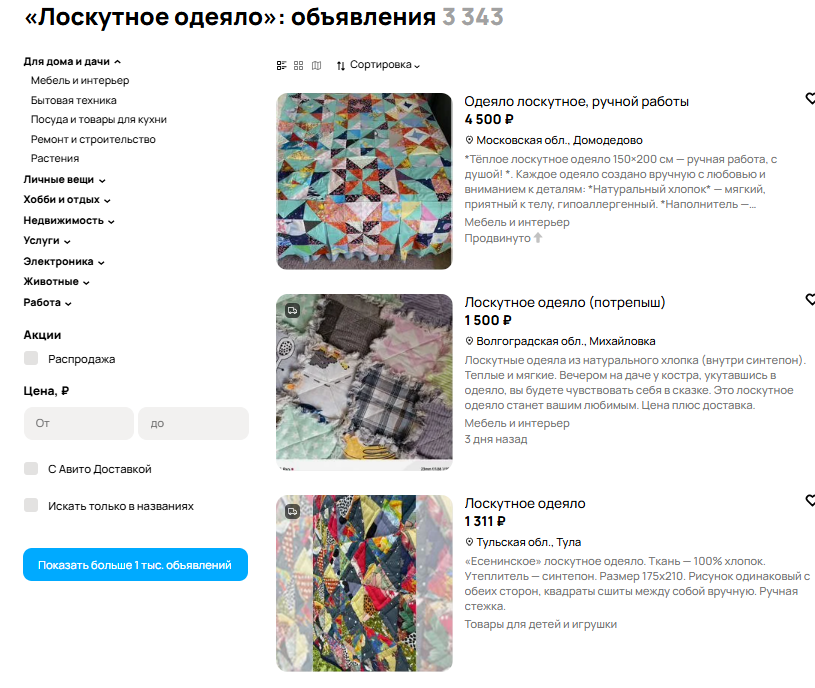The height and width of the screenshot is (688, 815).
Task: Open the Сортировка dropdown
Action: (378, 65)
